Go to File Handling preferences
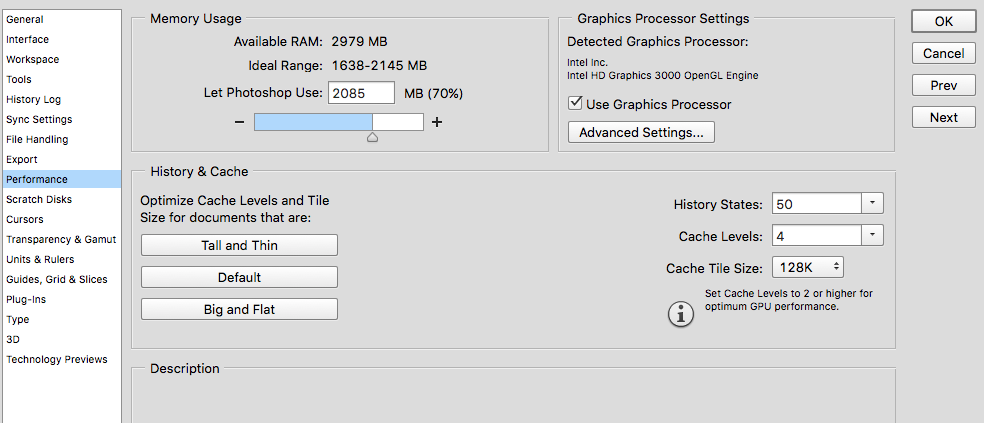The image size is (984, 423). pos(37,139)
